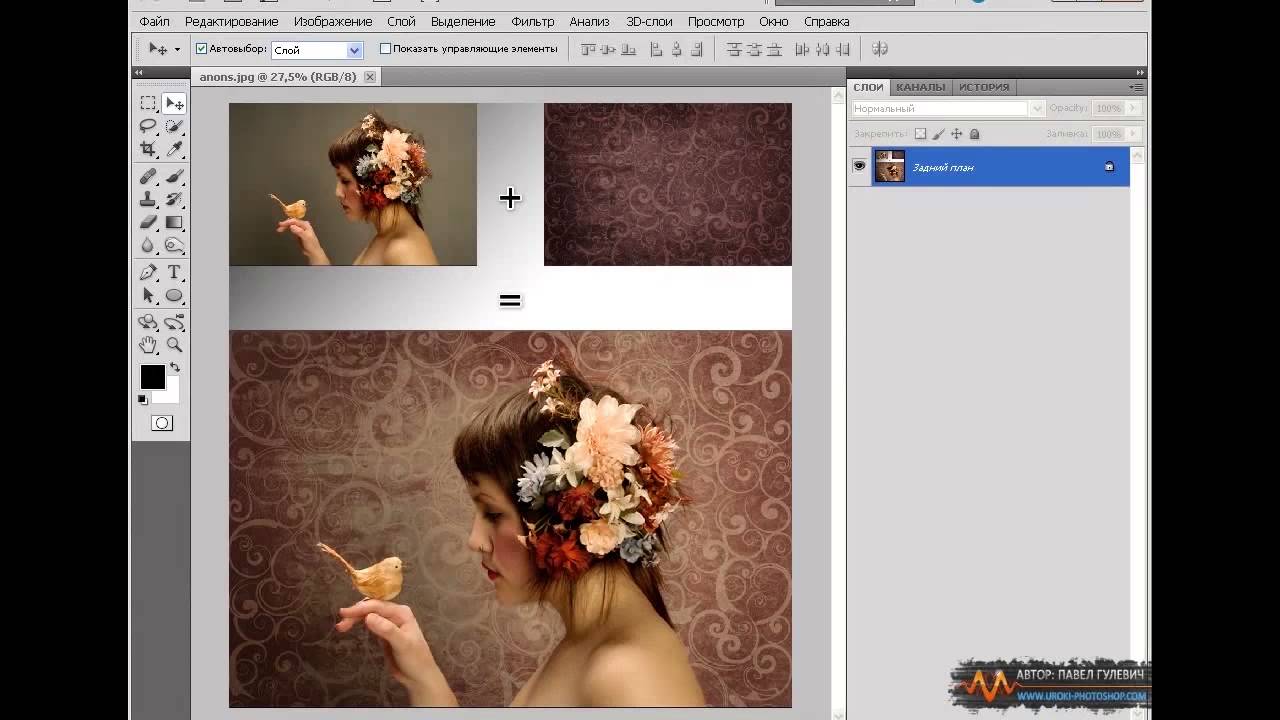
Task: Select the Eraser tool
Action: coord(148,222)
